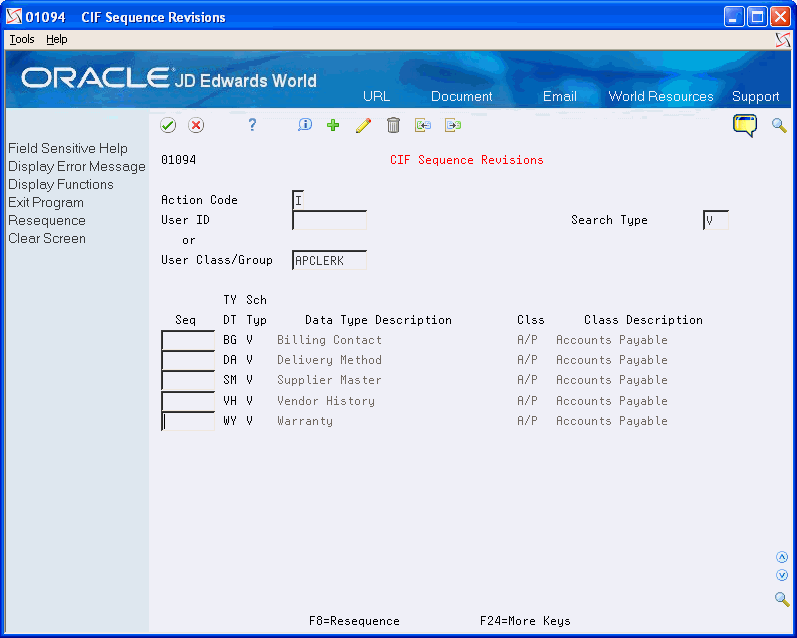The height and width of the screenshot is (638, 797).
Task: Click 'CIF Sequence Revisions' red title
Action: pyautogui.click(x=467, y=160)
